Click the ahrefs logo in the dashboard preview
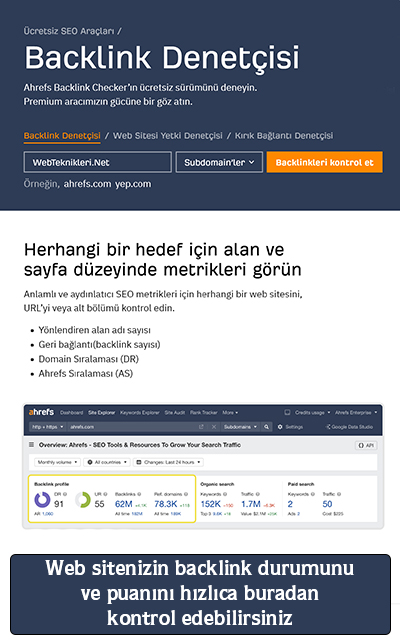 (x=41, y=412)
